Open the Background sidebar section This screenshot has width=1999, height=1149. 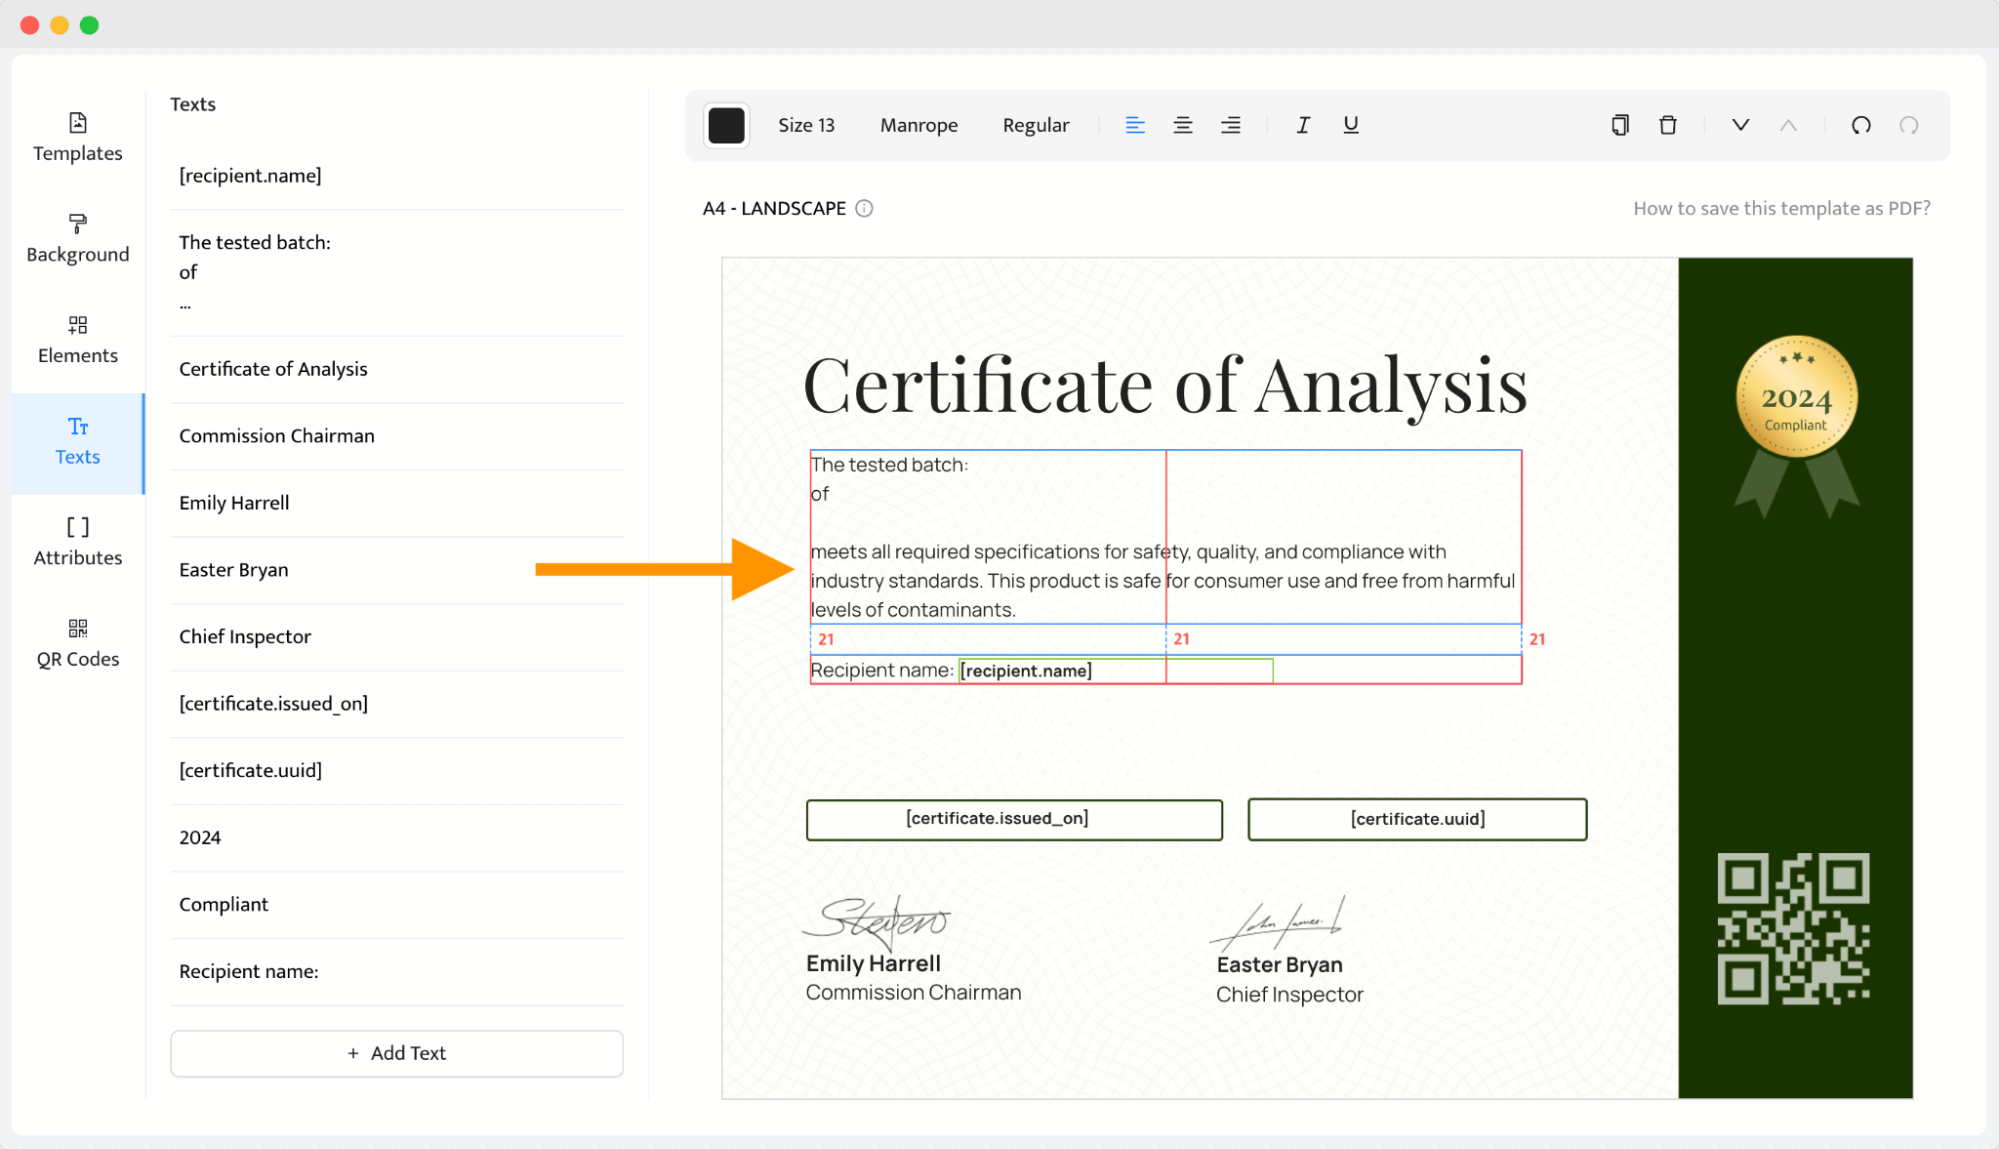[x=78, y=239]
